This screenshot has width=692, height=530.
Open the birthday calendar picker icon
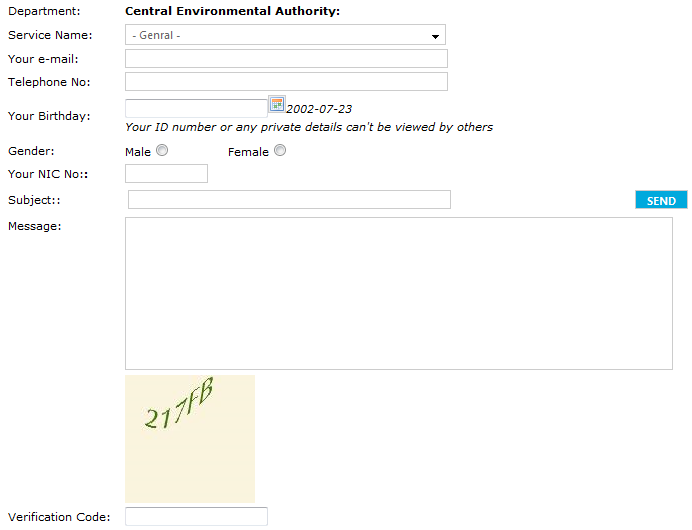click(277, 105)
